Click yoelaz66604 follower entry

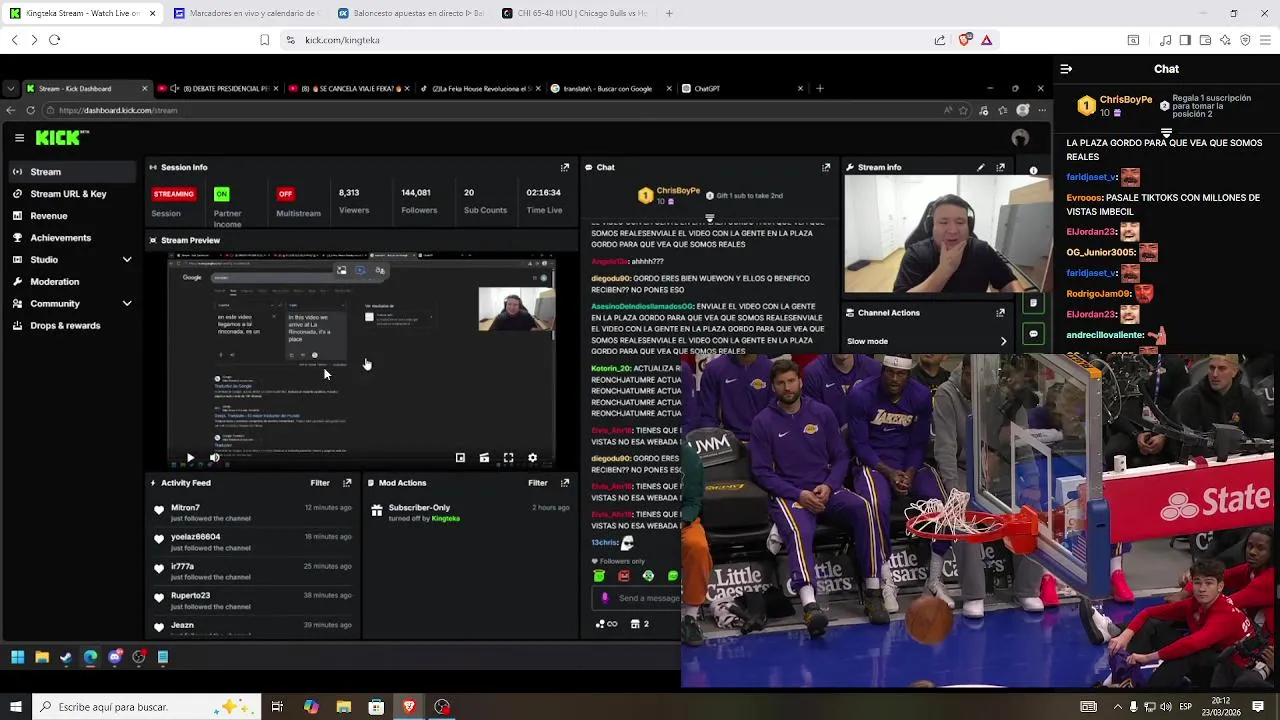click(x=195, y=537)
